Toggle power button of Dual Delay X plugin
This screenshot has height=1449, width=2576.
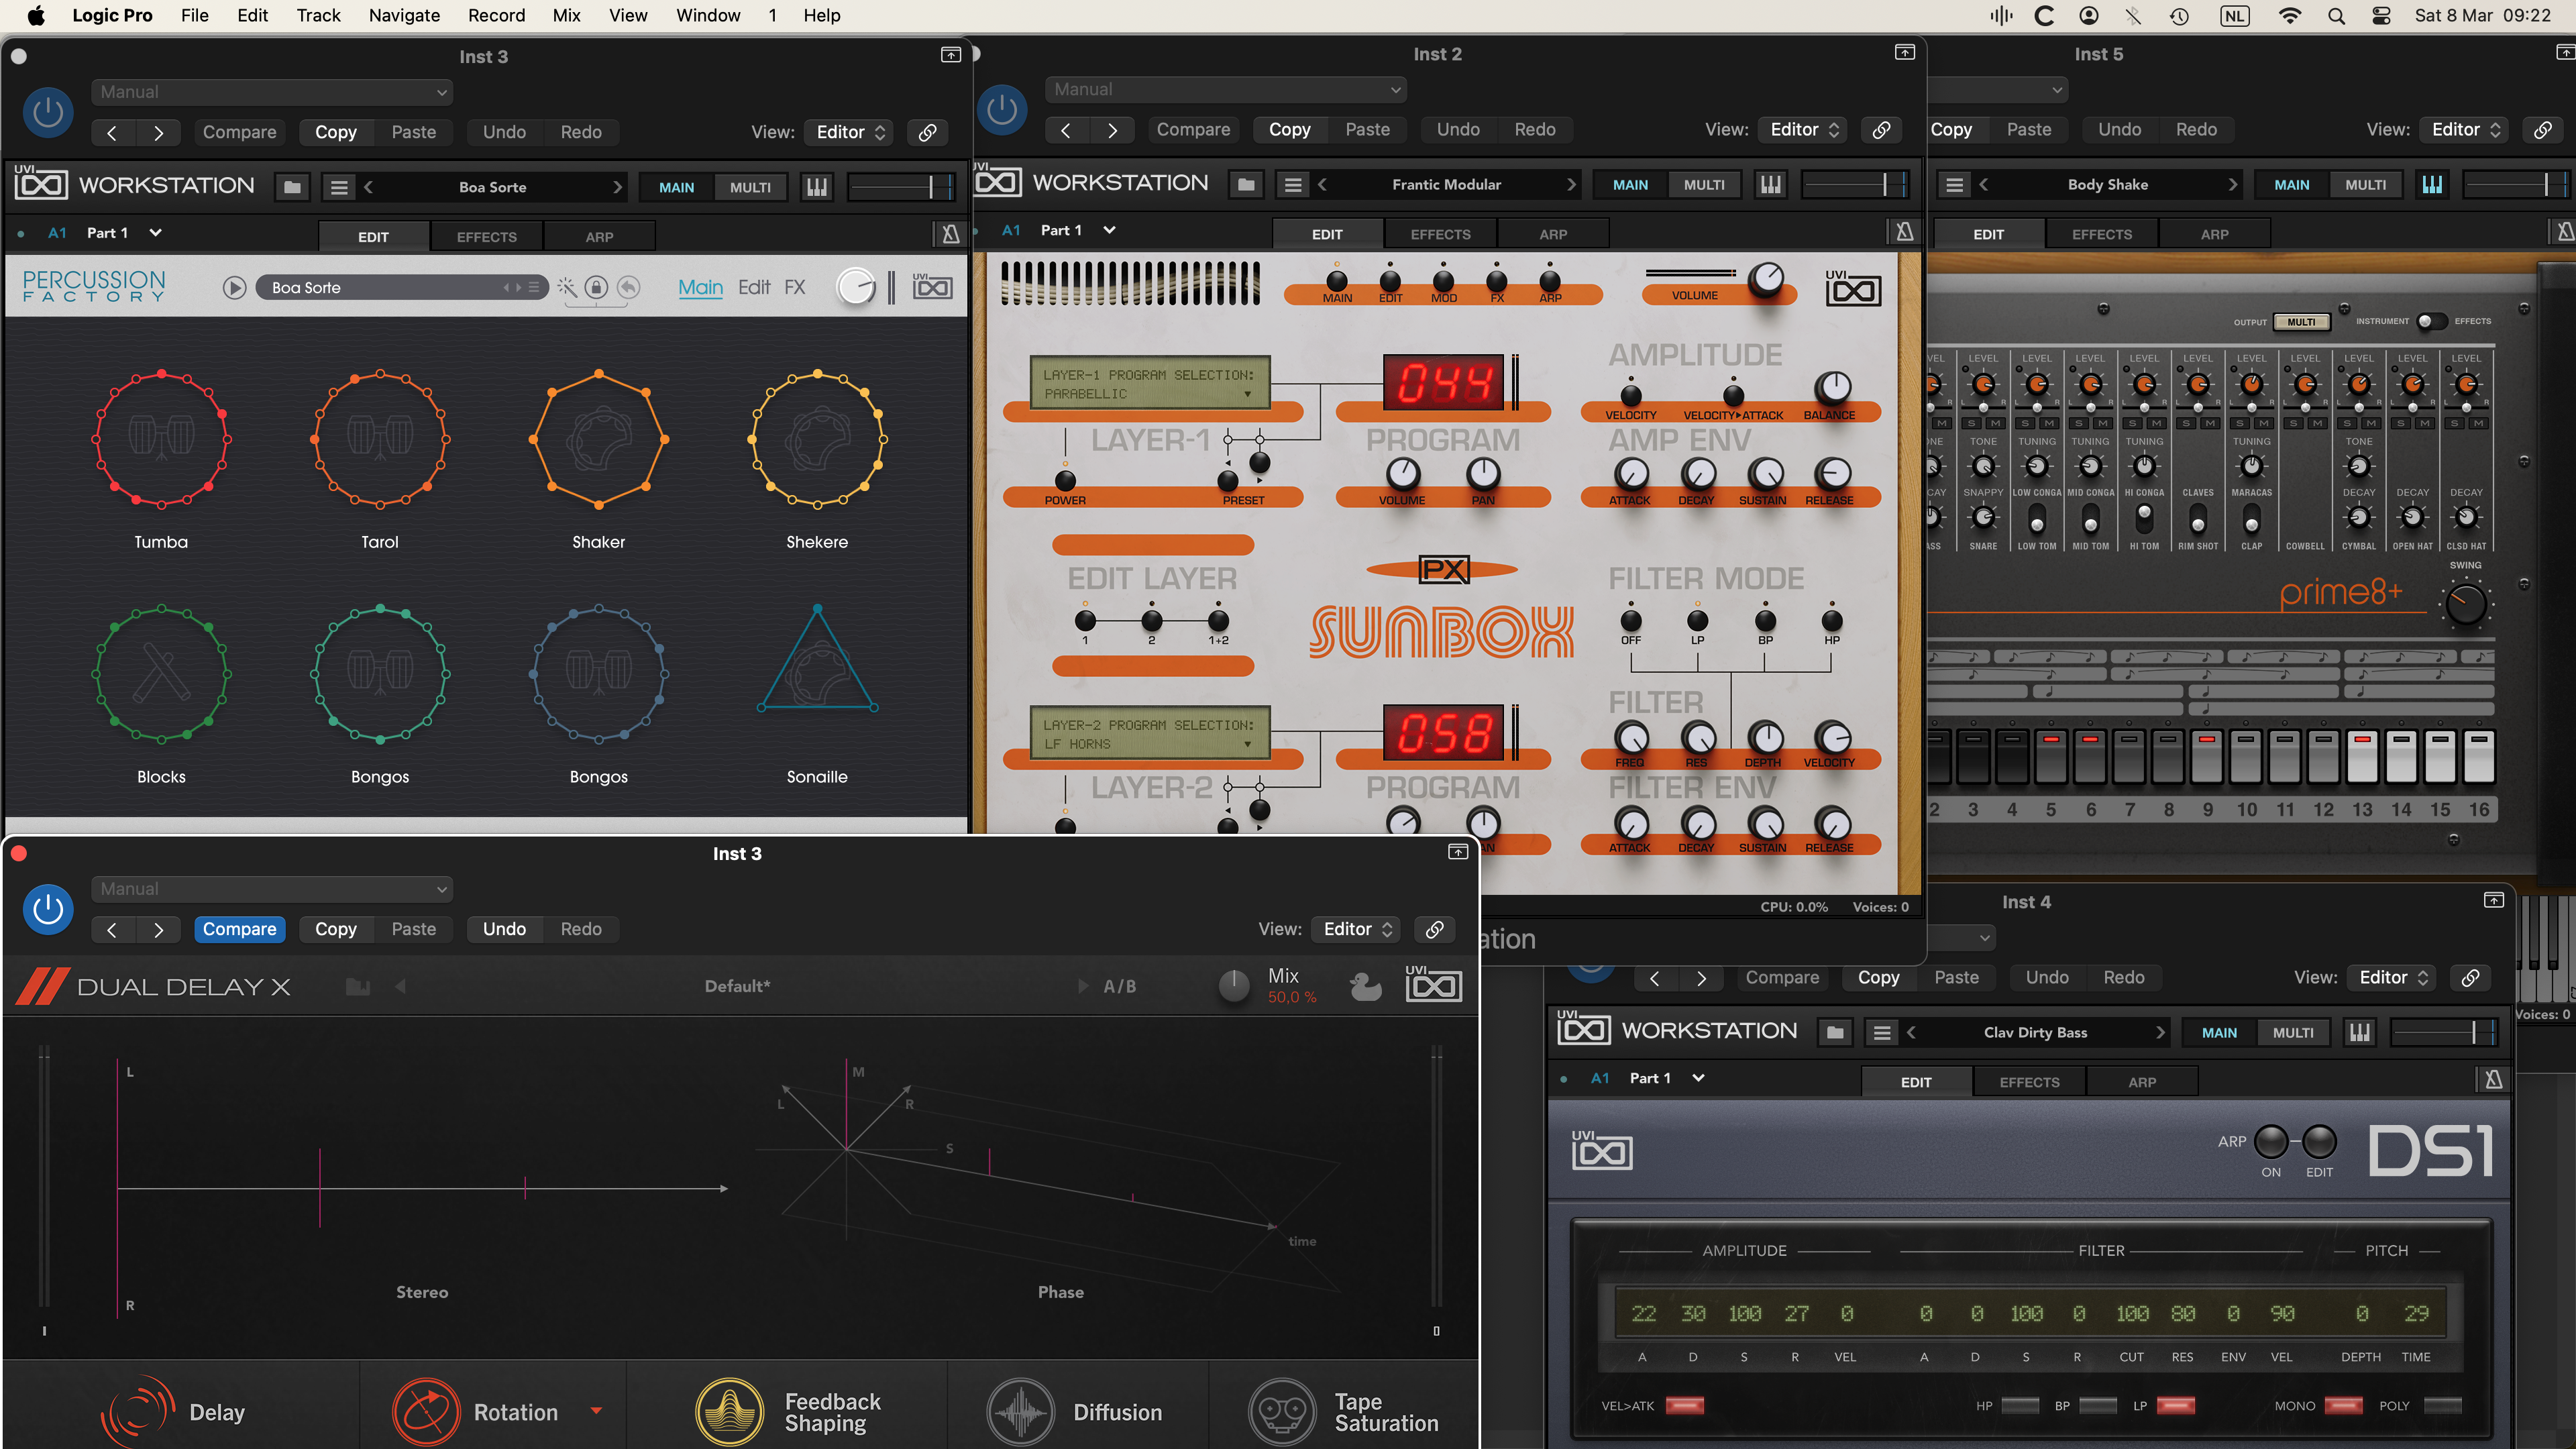48,909
